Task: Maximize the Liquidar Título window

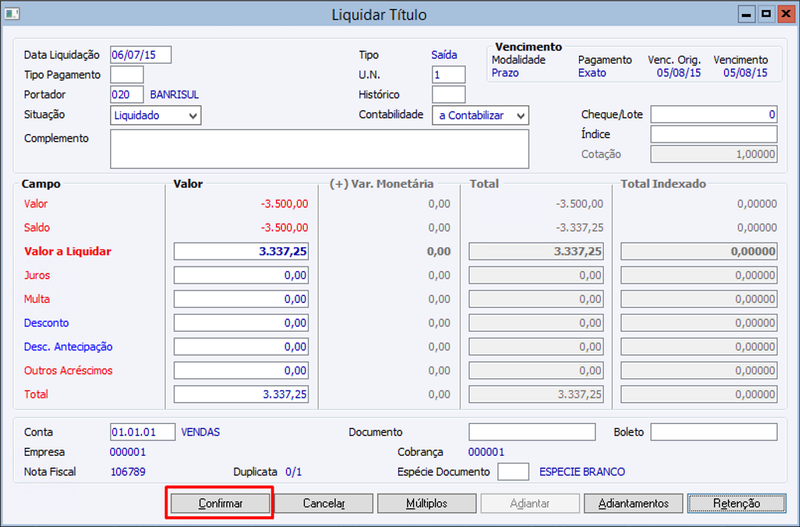Action: 766,14
